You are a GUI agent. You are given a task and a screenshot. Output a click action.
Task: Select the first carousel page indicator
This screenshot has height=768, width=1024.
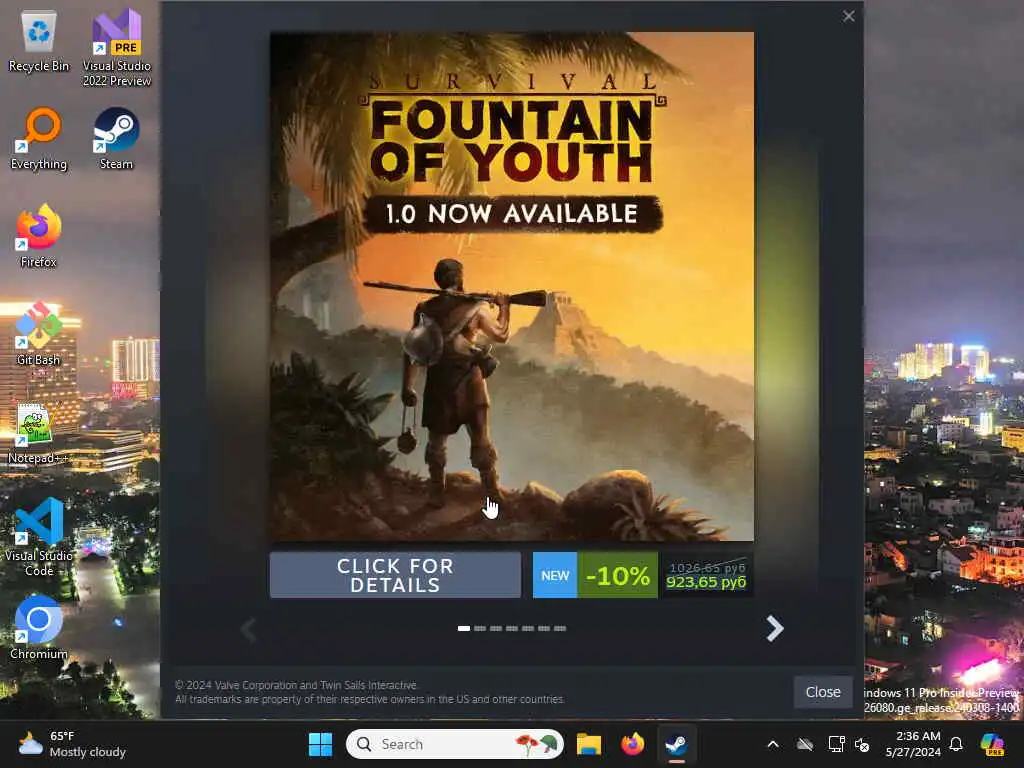click(x=464, y=628)
